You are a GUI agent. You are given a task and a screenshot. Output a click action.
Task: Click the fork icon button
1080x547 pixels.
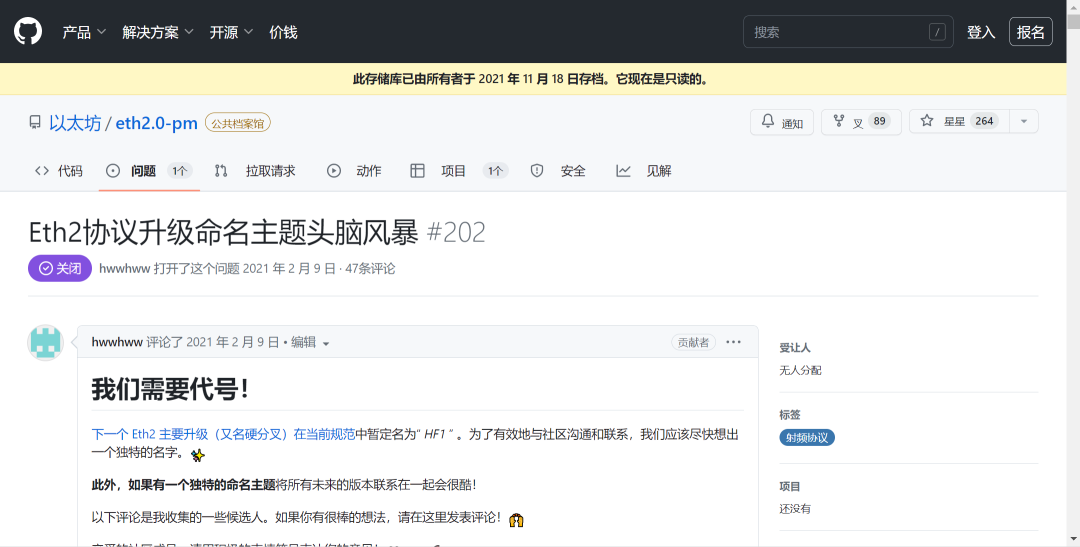click(x=839, y=122)
